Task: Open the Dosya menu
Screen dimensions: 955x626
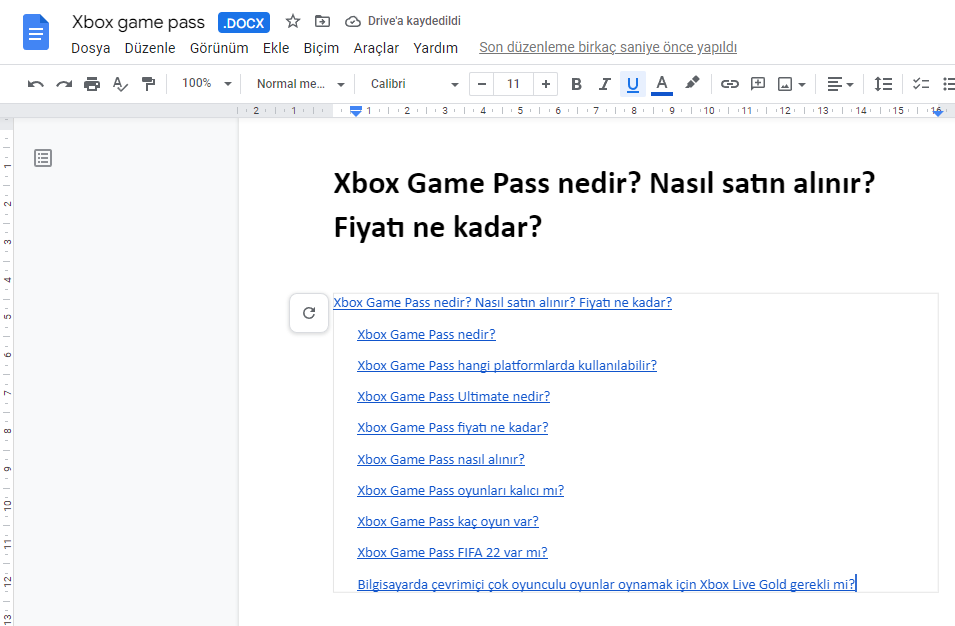Action: [91, 48]
